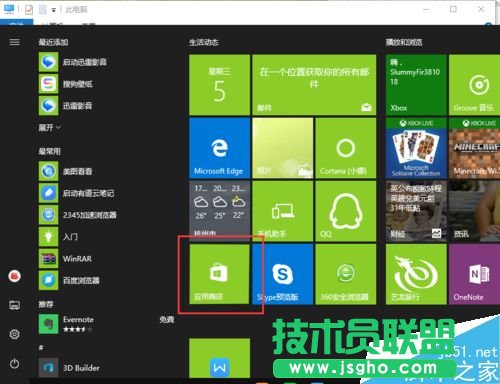
Task: Open Microsoft Solitaire Collection tile
Action: tap(416, 148)
